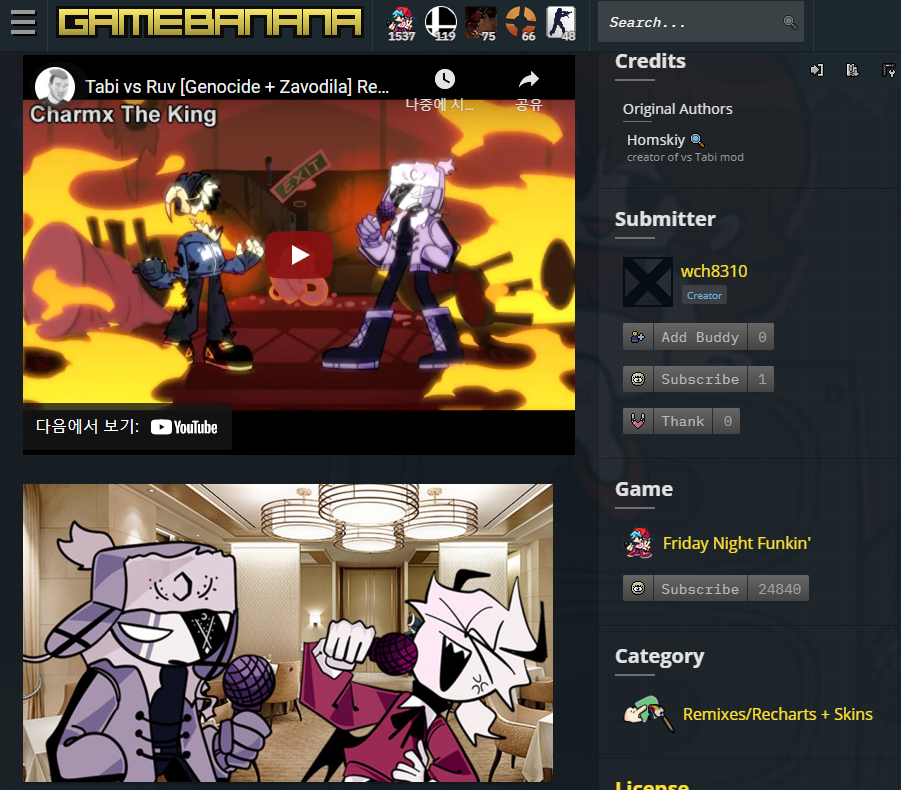Click the second Credits module icon

tap(852, 70)
